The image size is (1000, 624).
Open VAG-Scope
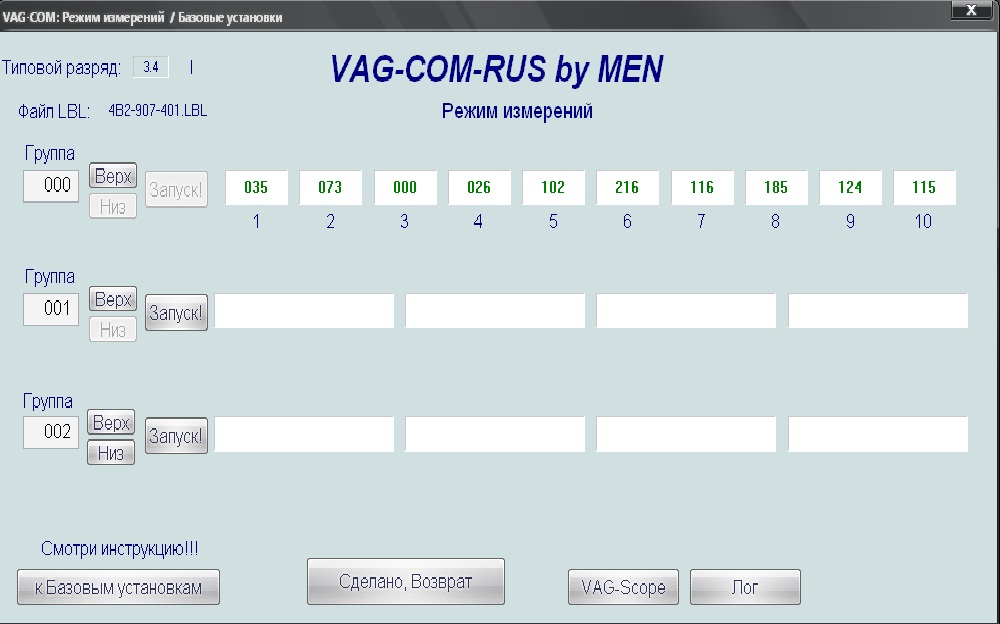tap(623, 587)
